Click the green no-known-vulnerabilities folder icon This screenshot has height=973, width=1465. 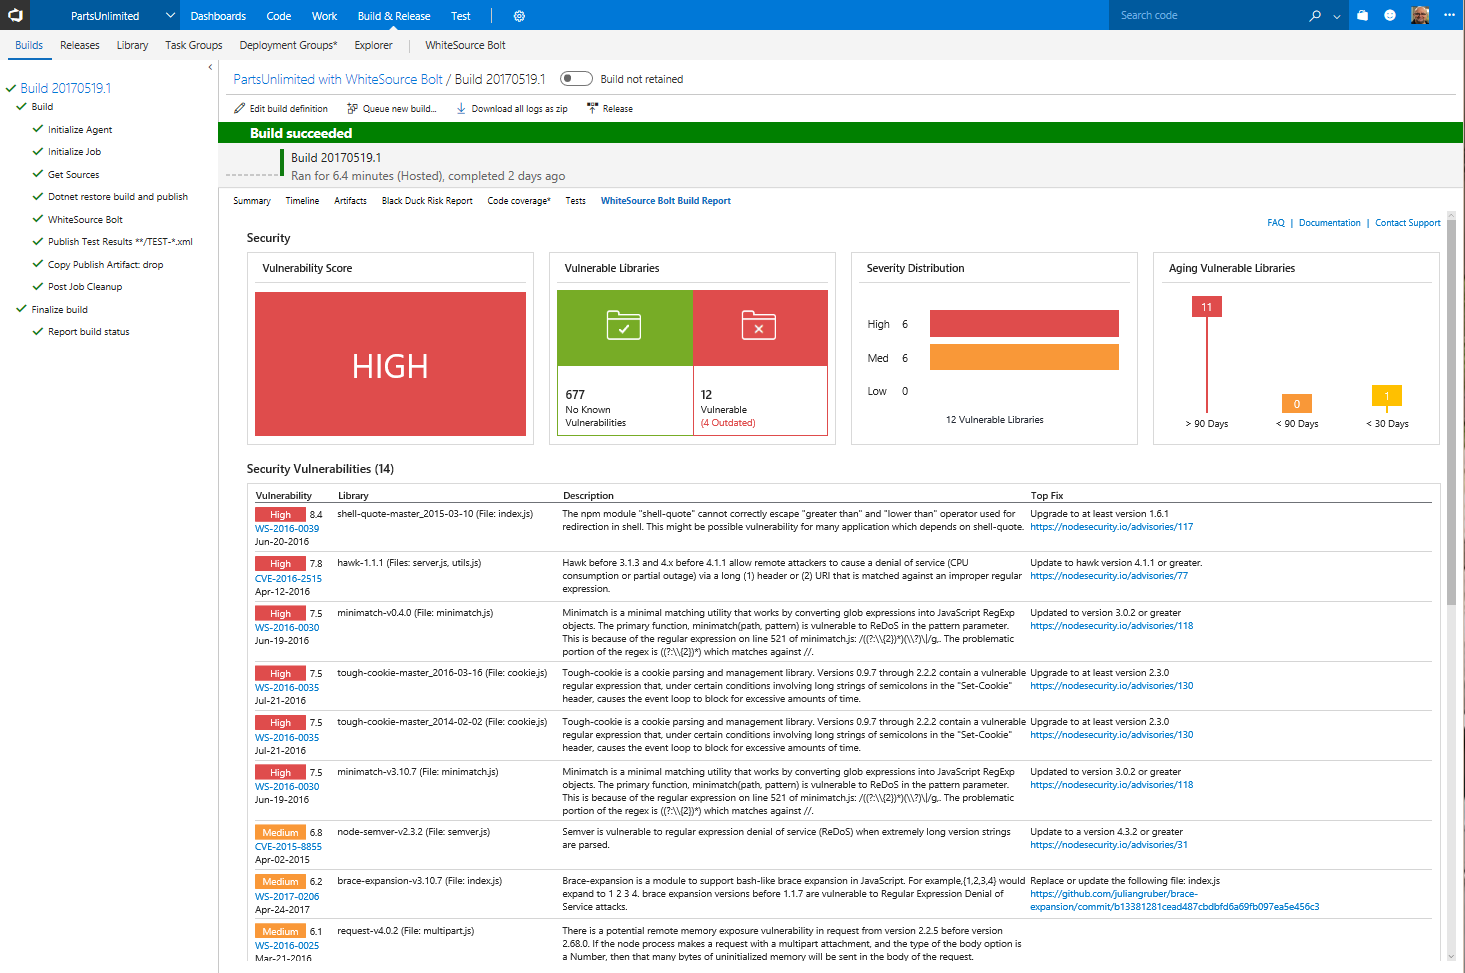624,325
